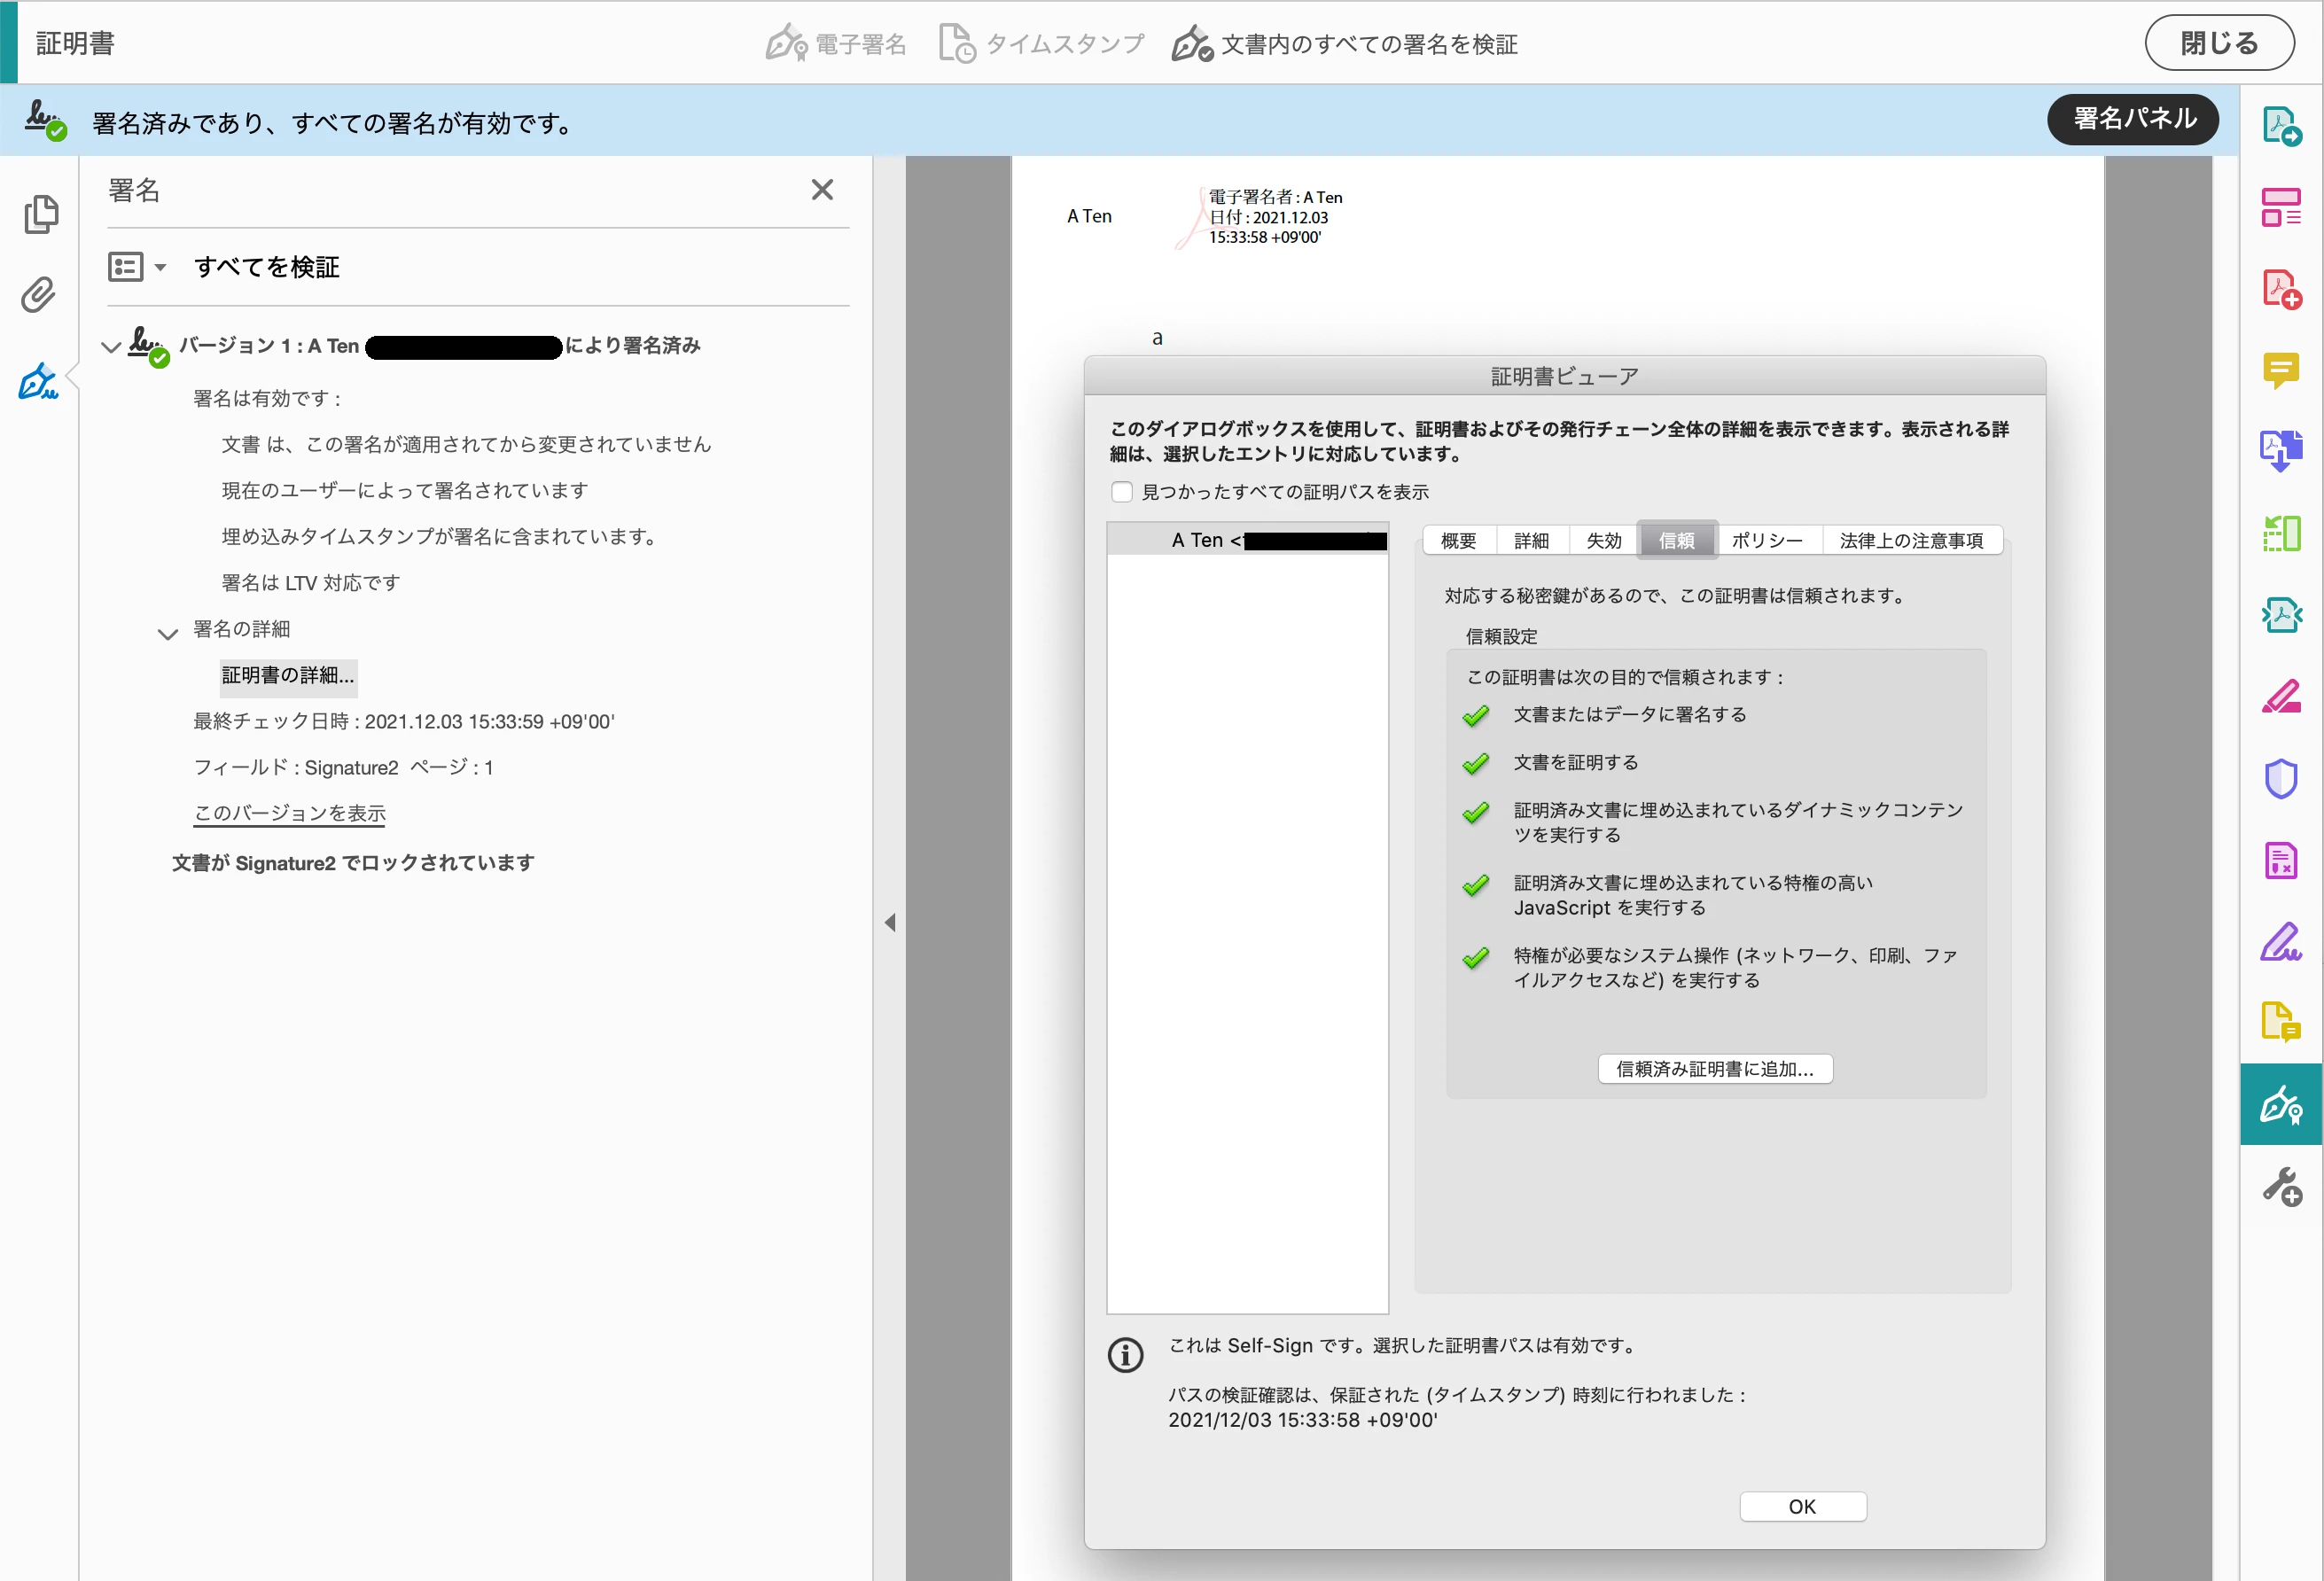Switch to the 概要 tab

coord(1458,541)
